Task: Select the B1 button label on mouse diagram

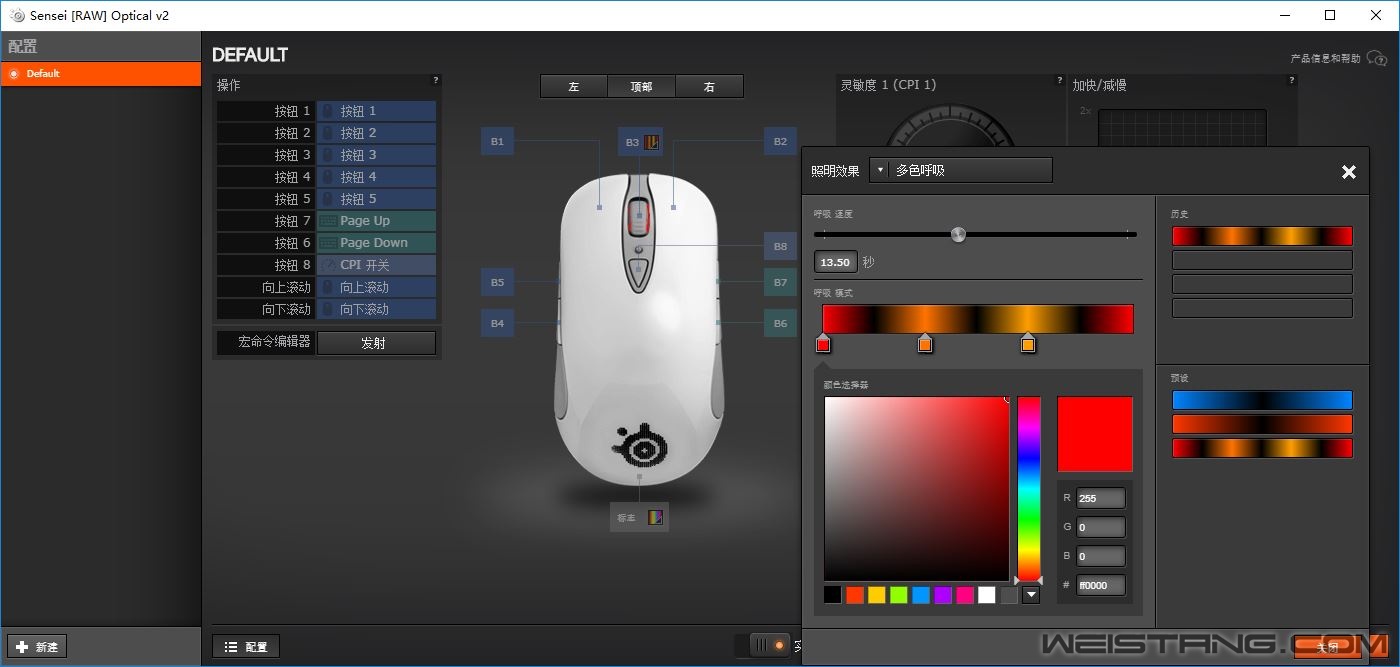Action: (497, 142)
